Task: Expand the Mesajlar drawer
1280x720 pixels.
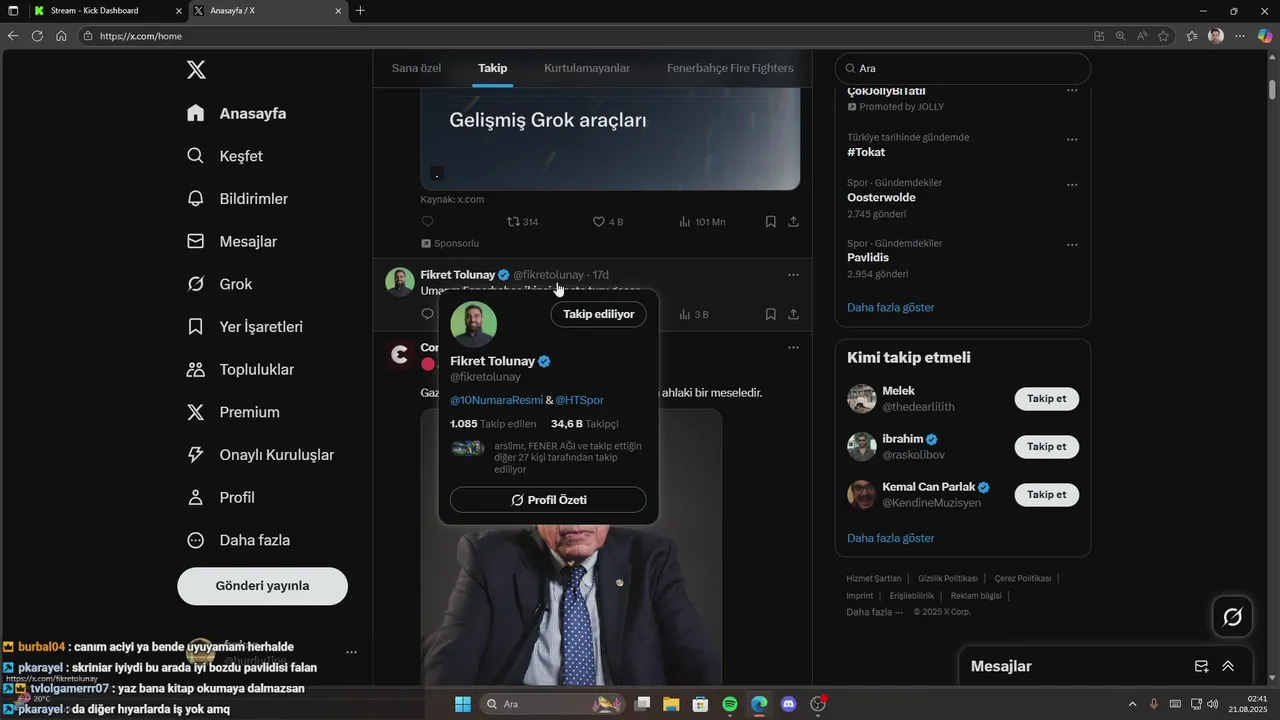Action: coord(1228,666)
